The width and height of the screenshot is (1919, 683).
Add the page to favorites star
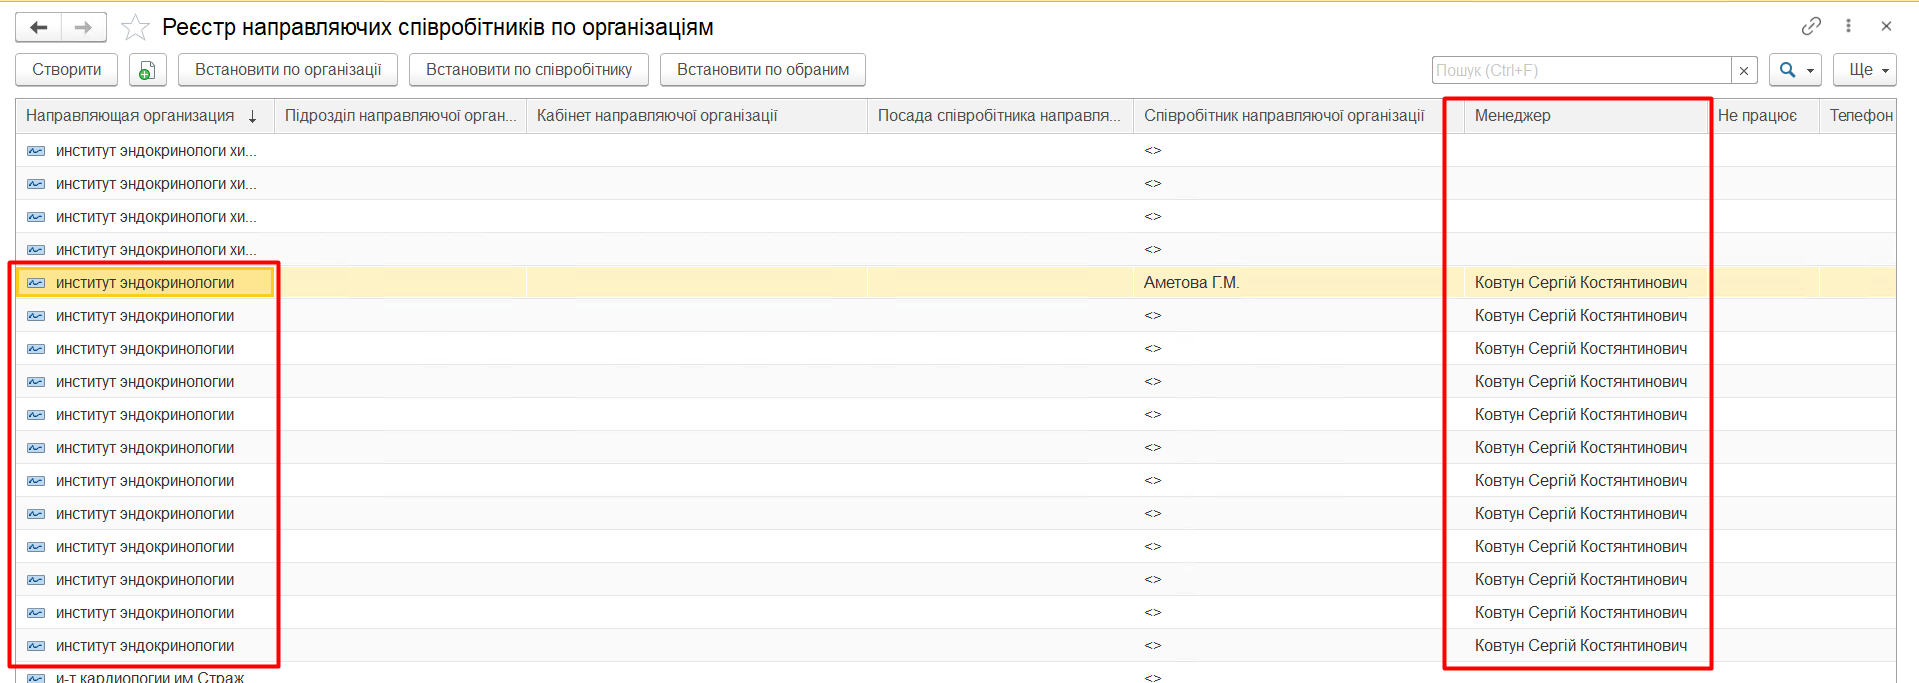[x=135, y=27]
